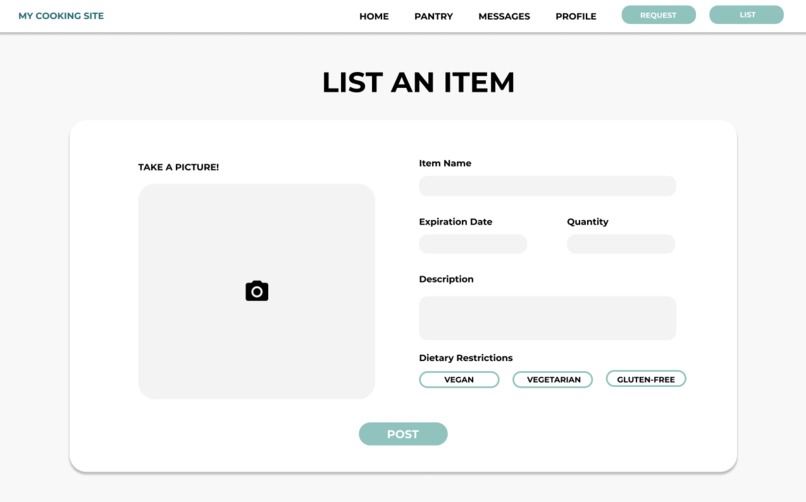The height and width of the screenshot is (502, 806).
Task: Click the LIST AN ITEM heading
Action: tap(418, 82)
